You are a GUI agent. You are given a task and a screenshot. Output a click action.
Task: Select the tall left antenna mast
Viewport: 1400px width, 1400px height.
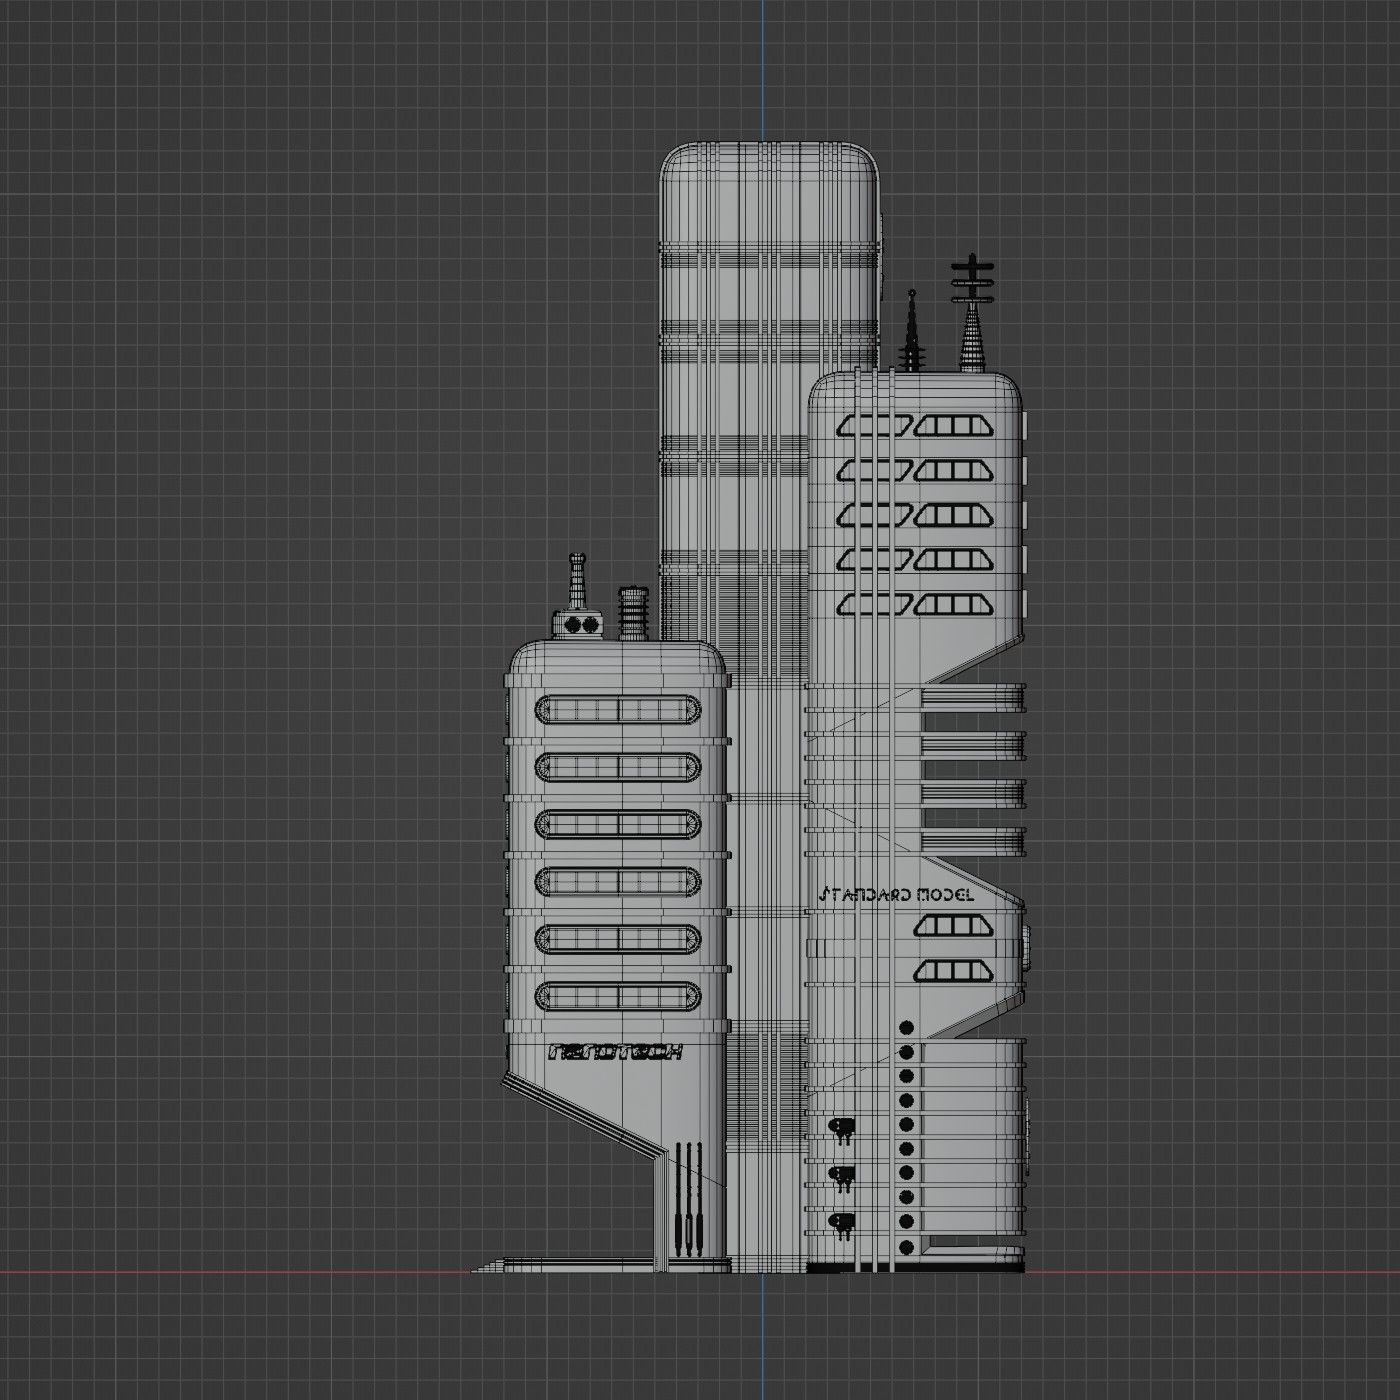(x=575, y=580)
